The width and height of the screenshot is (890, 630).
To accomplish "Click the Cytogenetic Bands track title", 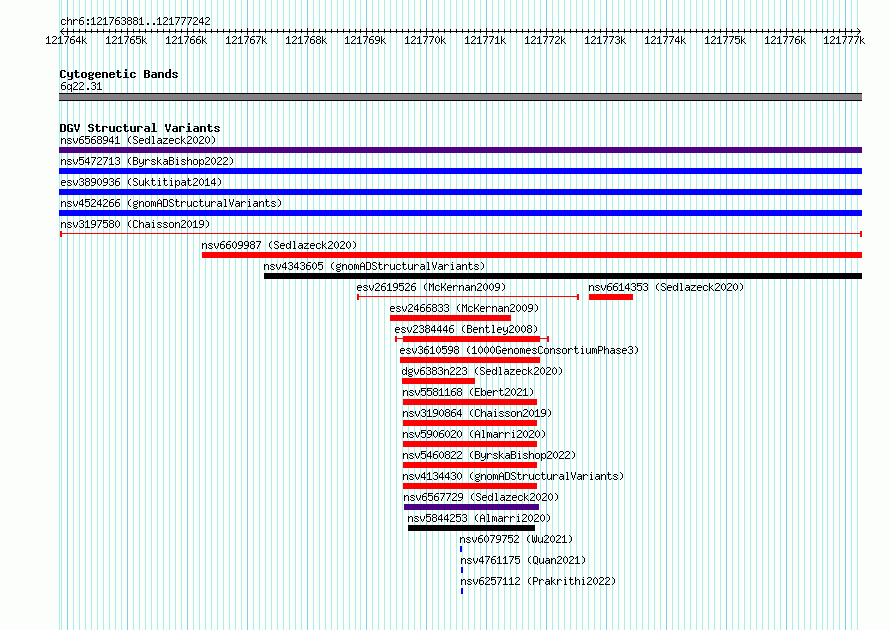I will tap(119, 74).
